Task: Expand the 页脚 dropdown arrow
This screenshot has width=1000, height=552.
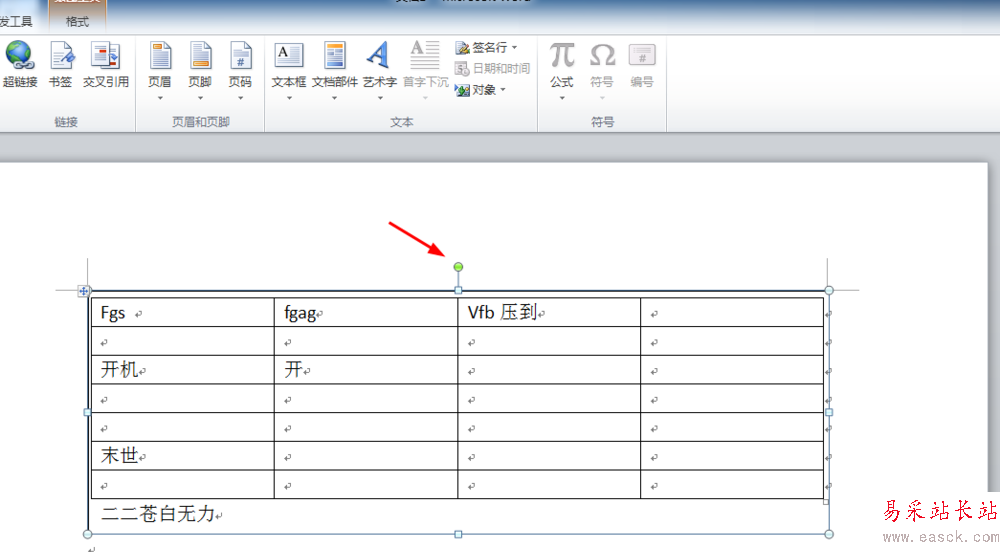Action: click(200, 98)
